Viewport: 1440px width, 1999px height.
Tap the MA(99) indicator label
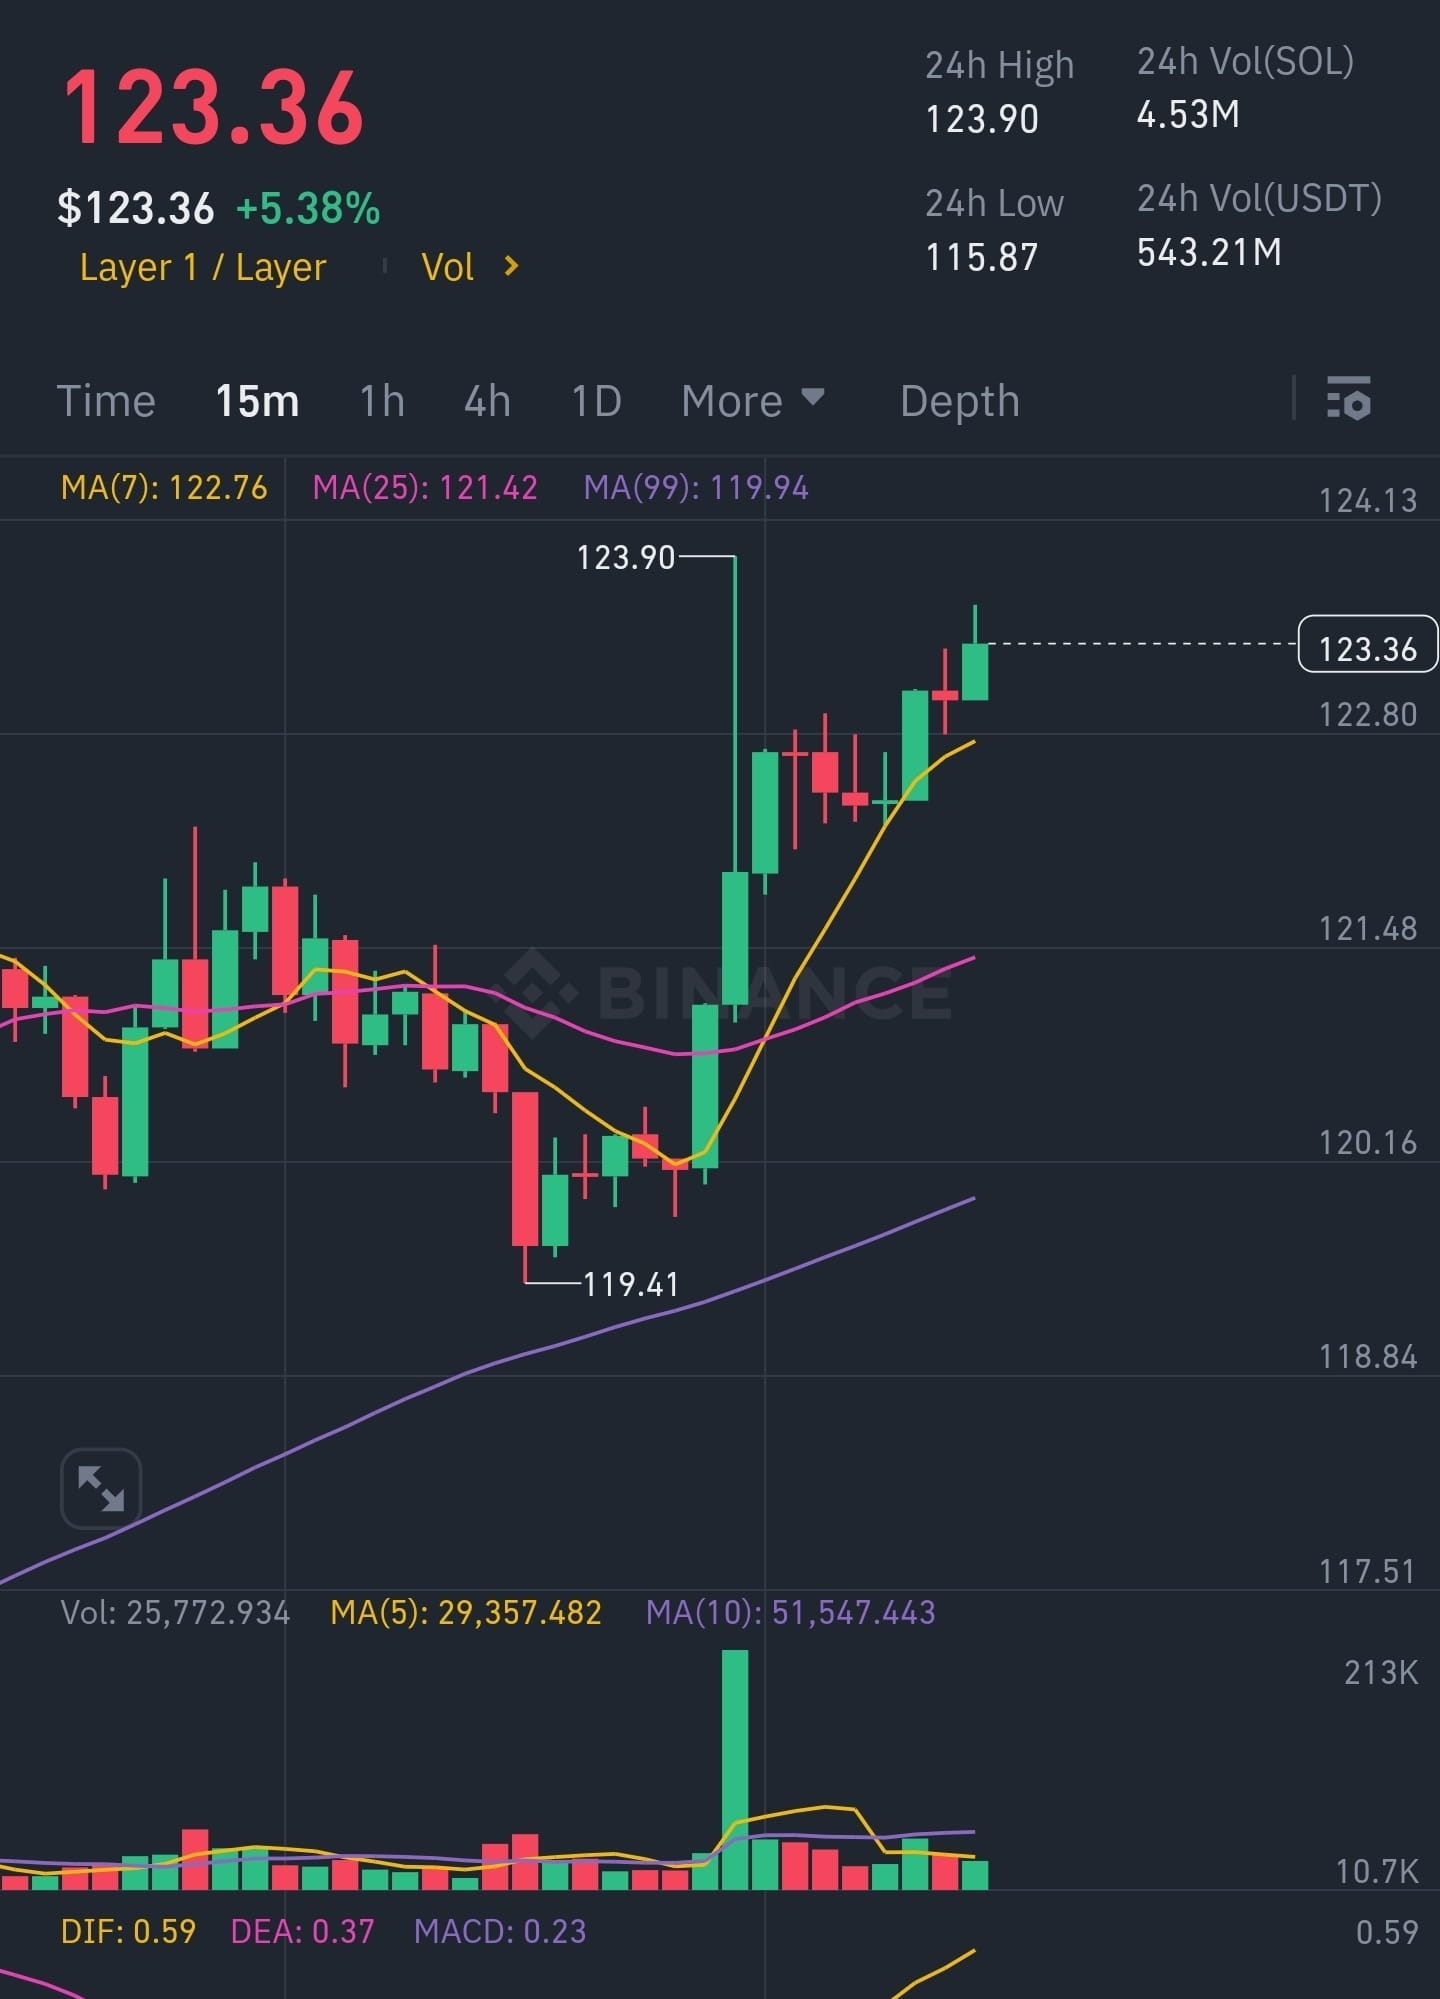tap(696, 488)
